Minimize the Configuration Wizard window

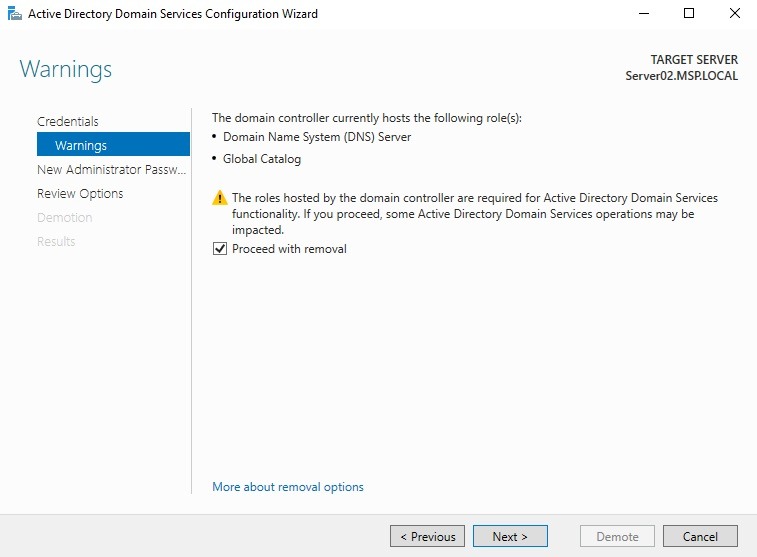(642, 14)
